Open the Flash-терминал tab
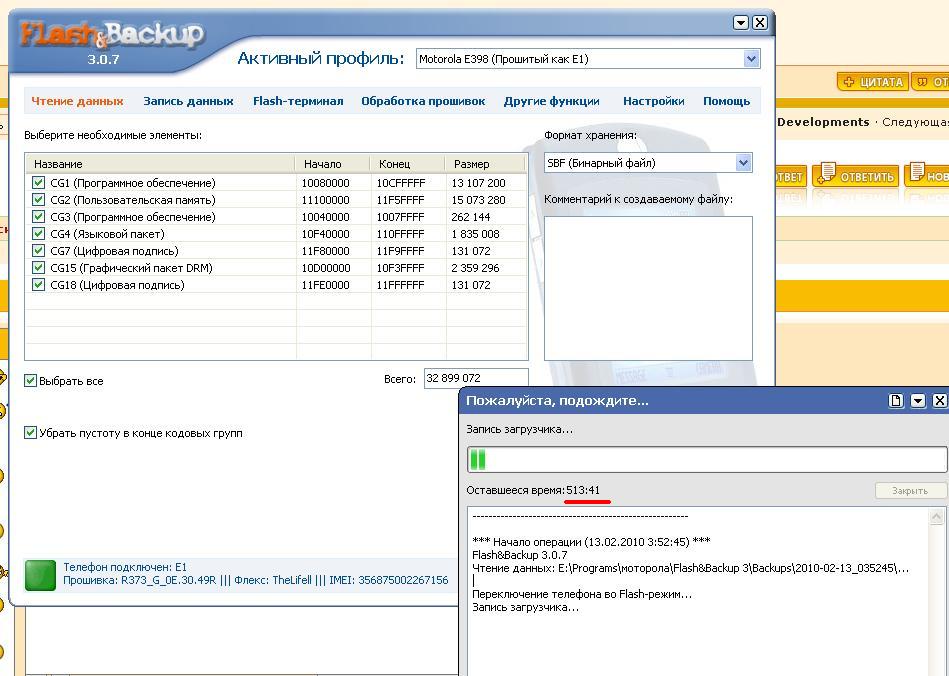 [x=298, y=101]
